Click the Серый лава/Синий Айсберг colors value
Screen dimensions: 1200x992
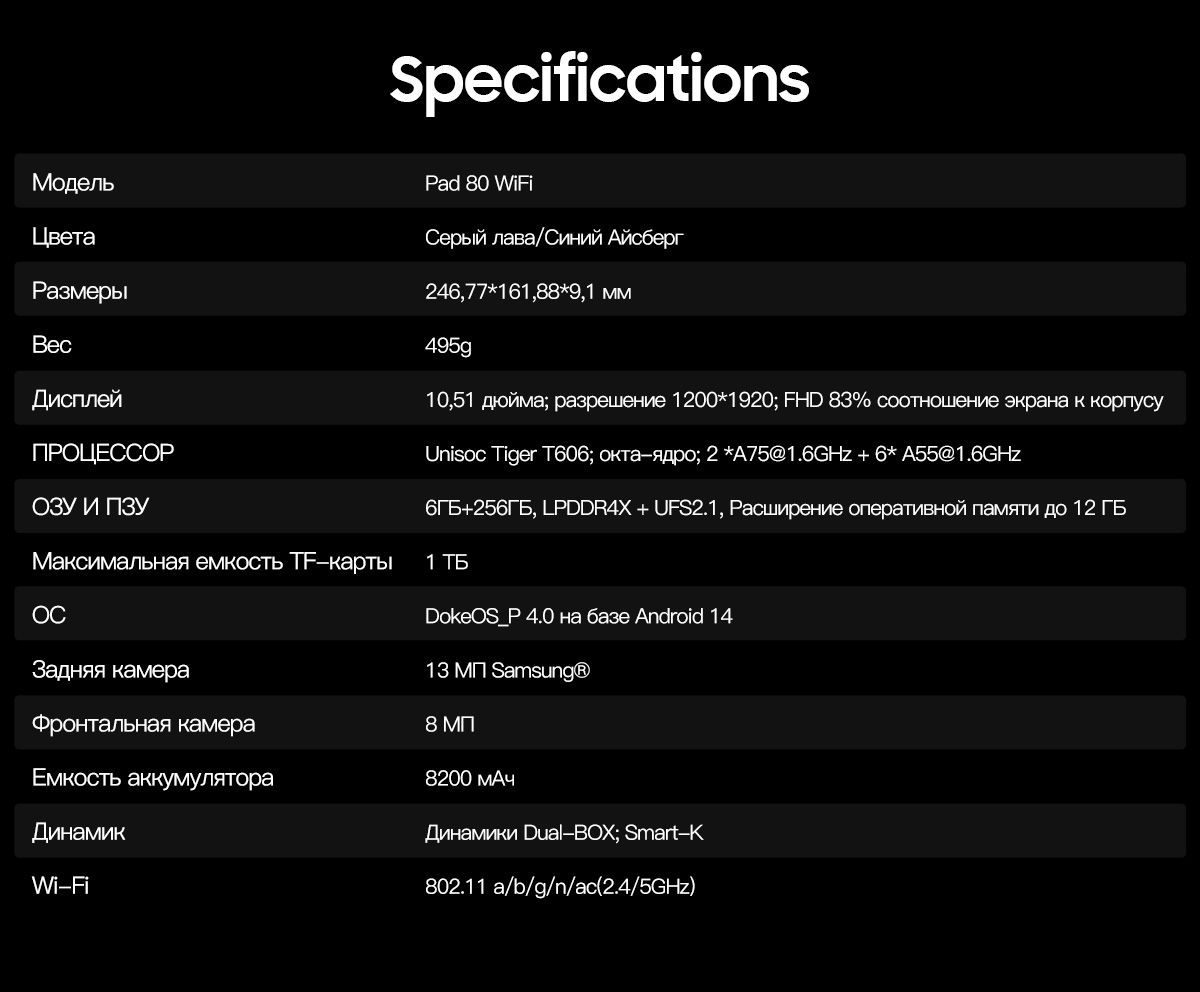(x=554, y=237)
